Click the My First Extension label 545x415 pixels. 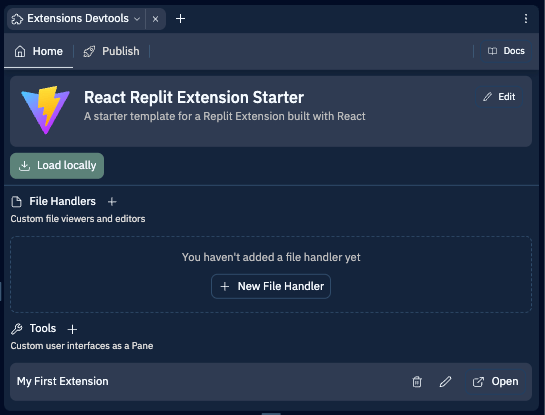click(63, 381)
